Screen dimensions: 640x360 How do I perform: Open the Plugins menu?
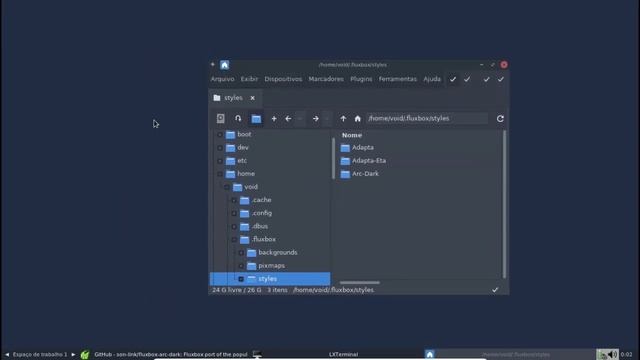(x=361, y=79)
